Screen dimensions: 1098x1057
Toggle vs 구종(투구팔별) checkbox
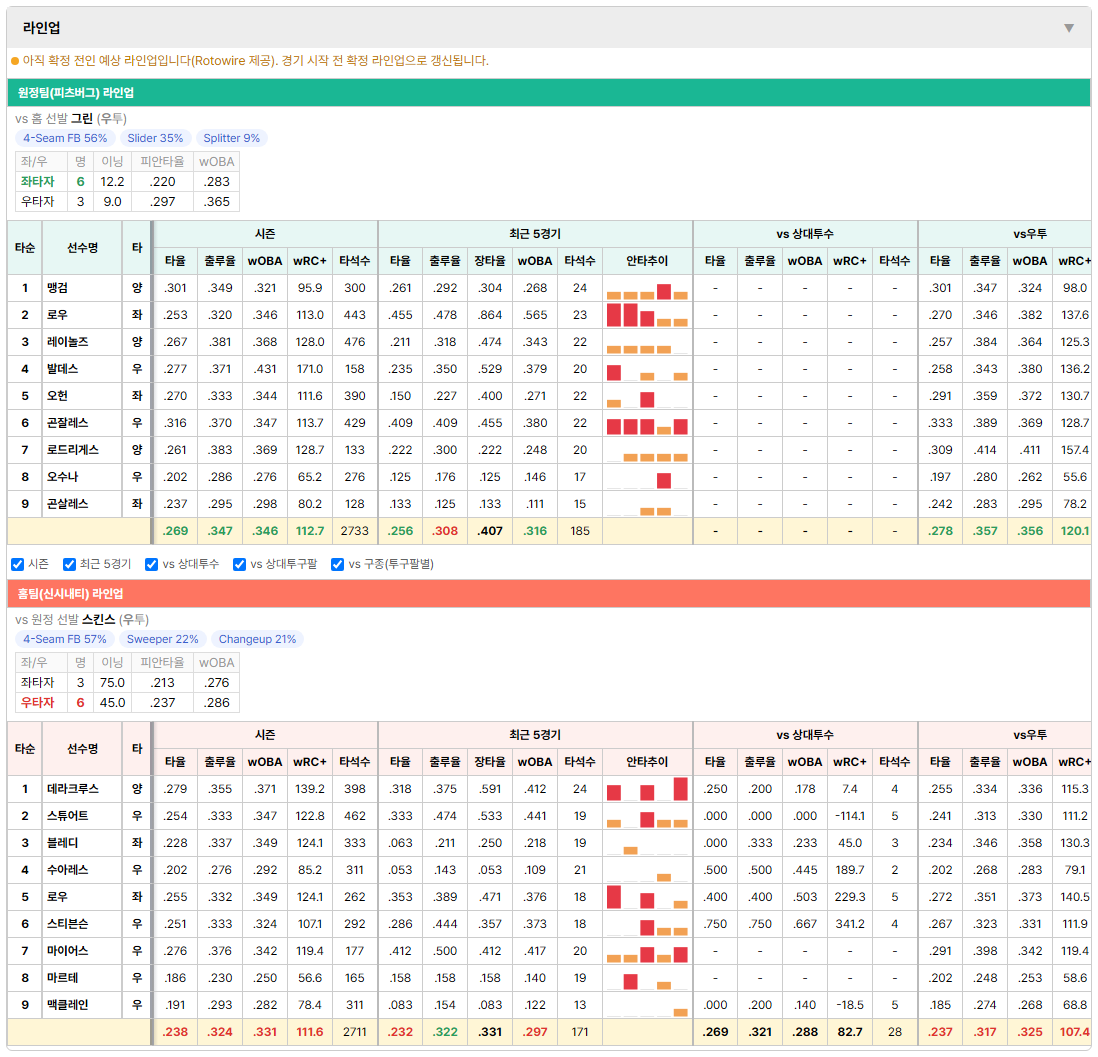tap(338, 565)
